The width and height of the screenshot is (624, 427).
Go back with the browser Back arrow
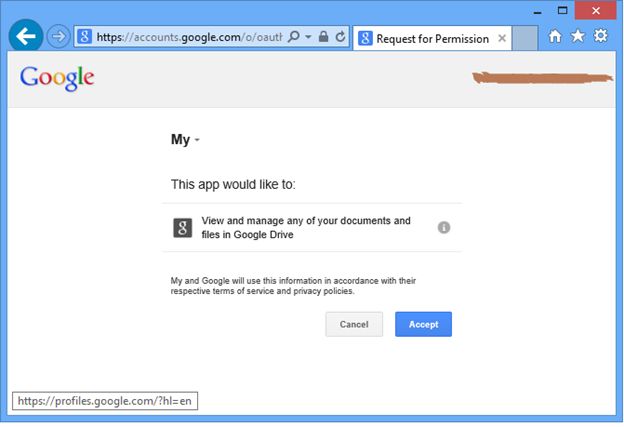(26, 36)
